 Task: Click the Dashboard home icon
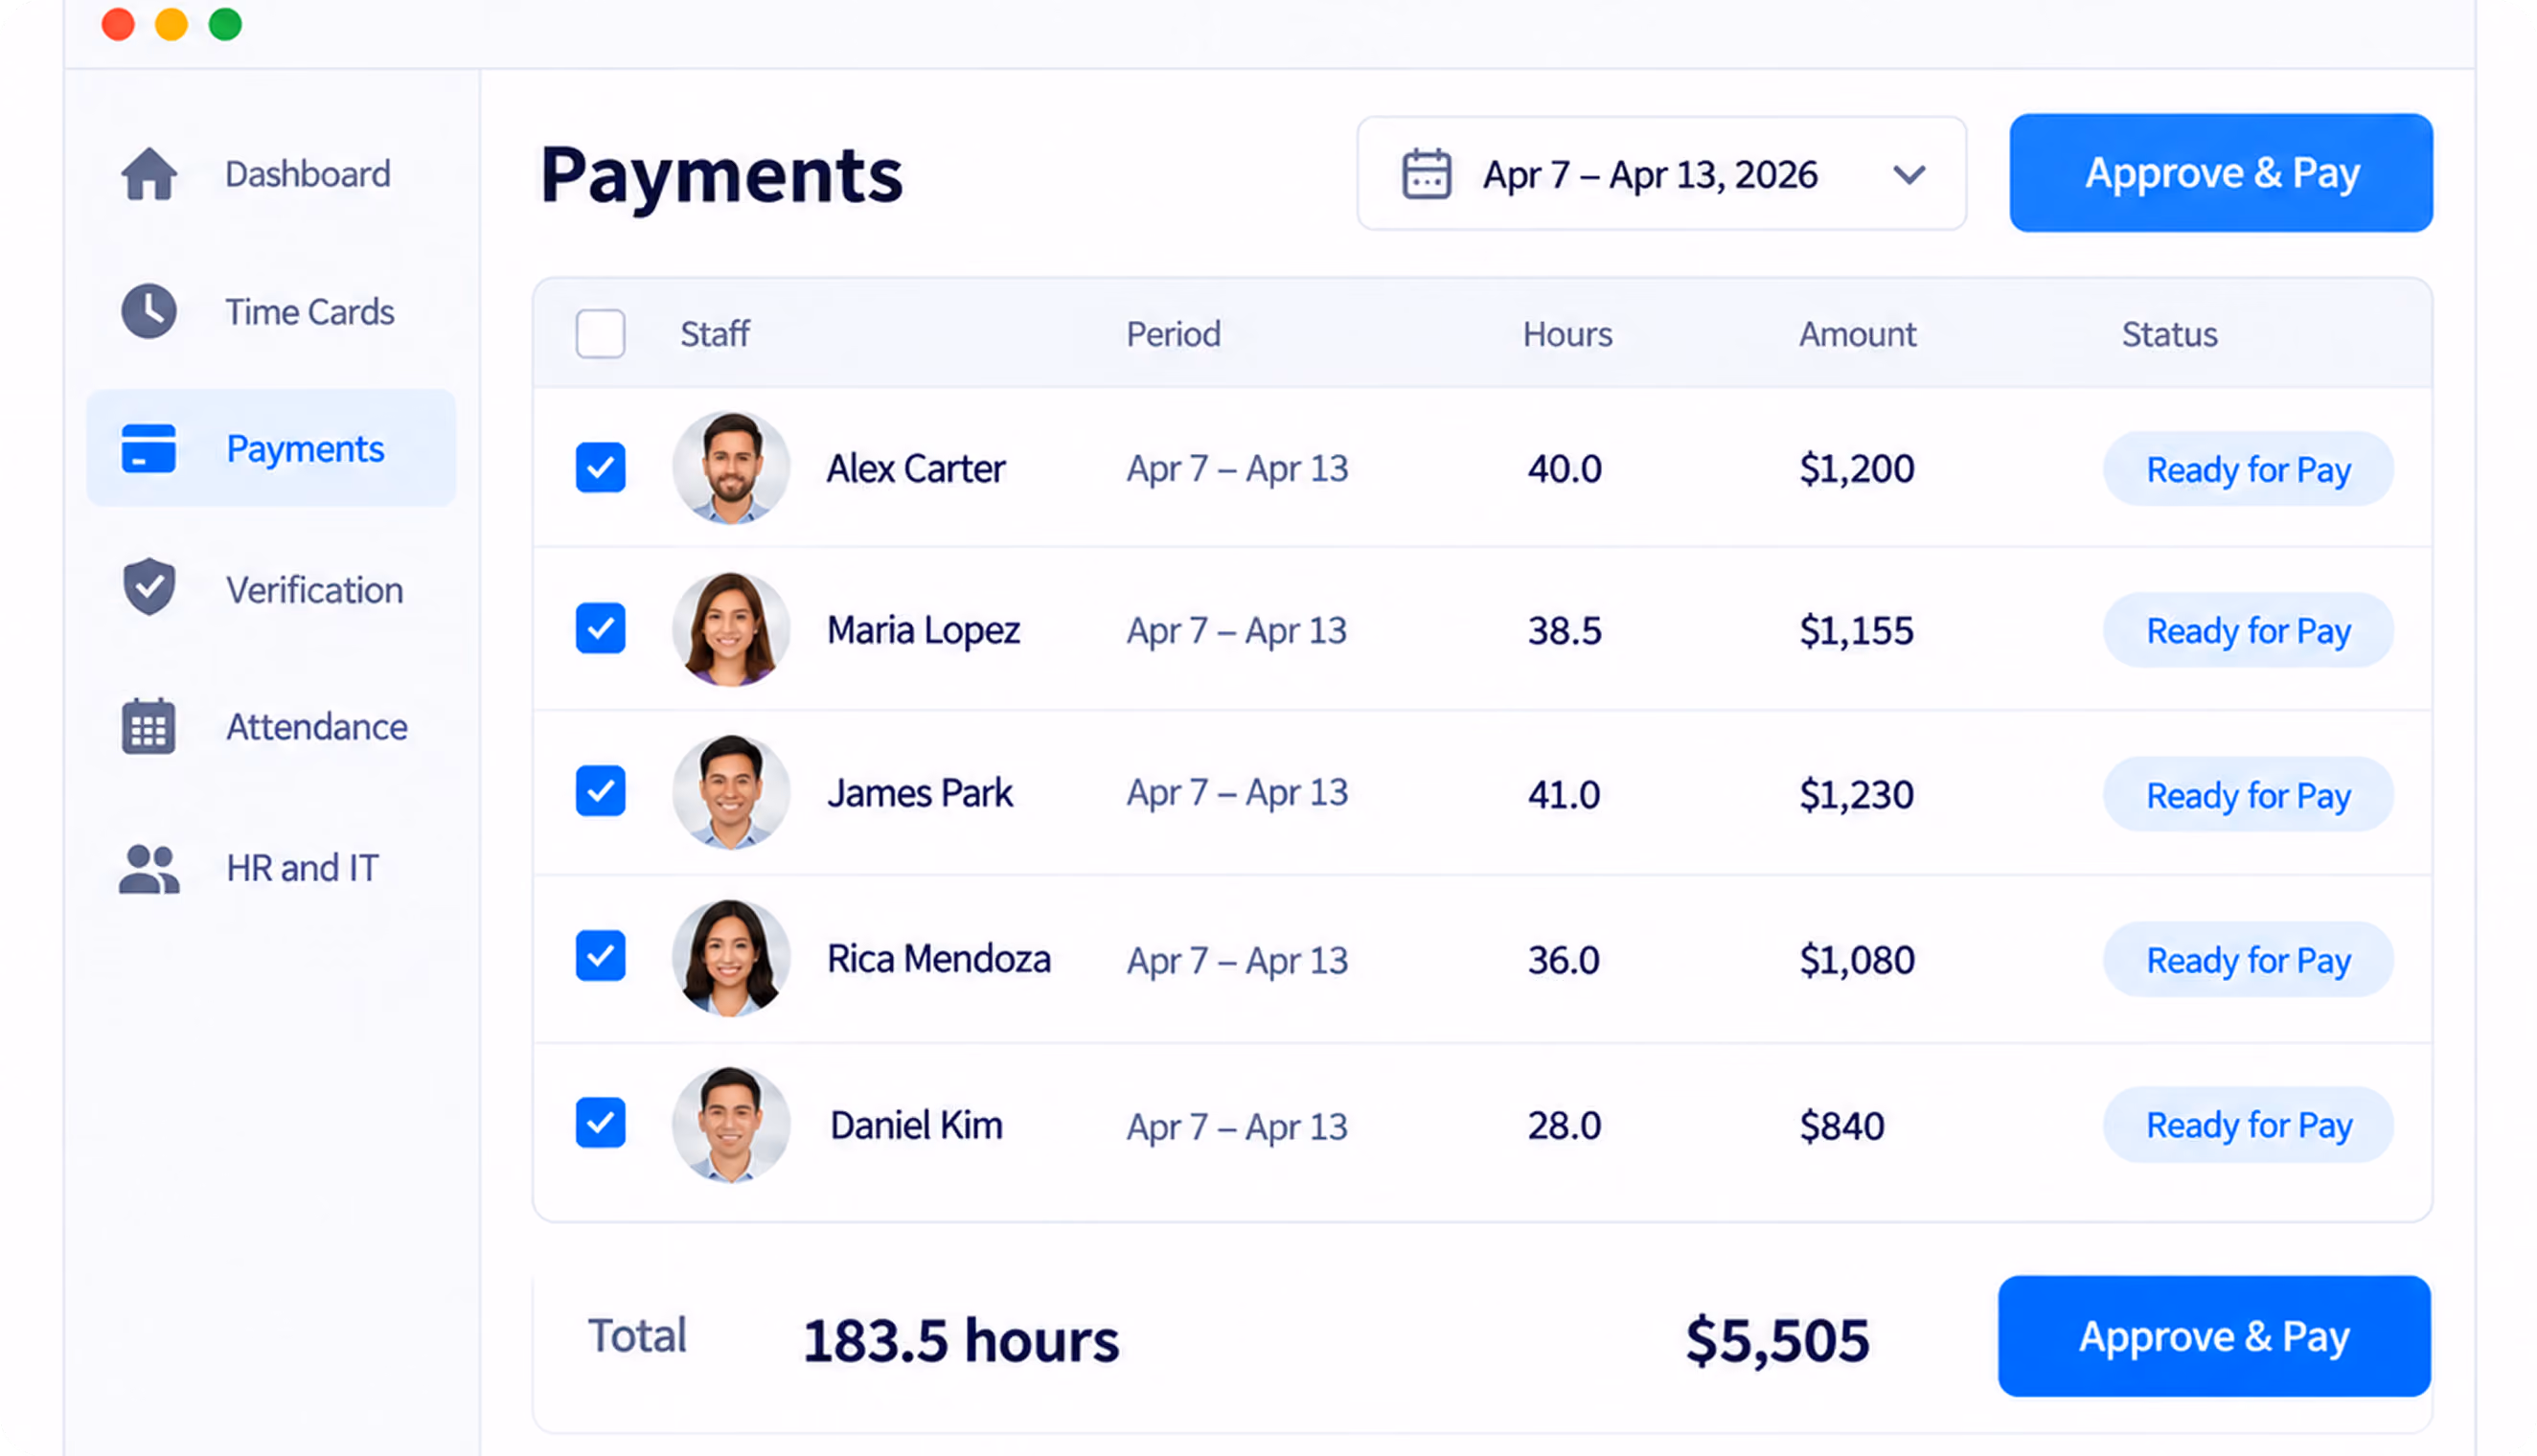pyautogui.click(x=149, y=174)
